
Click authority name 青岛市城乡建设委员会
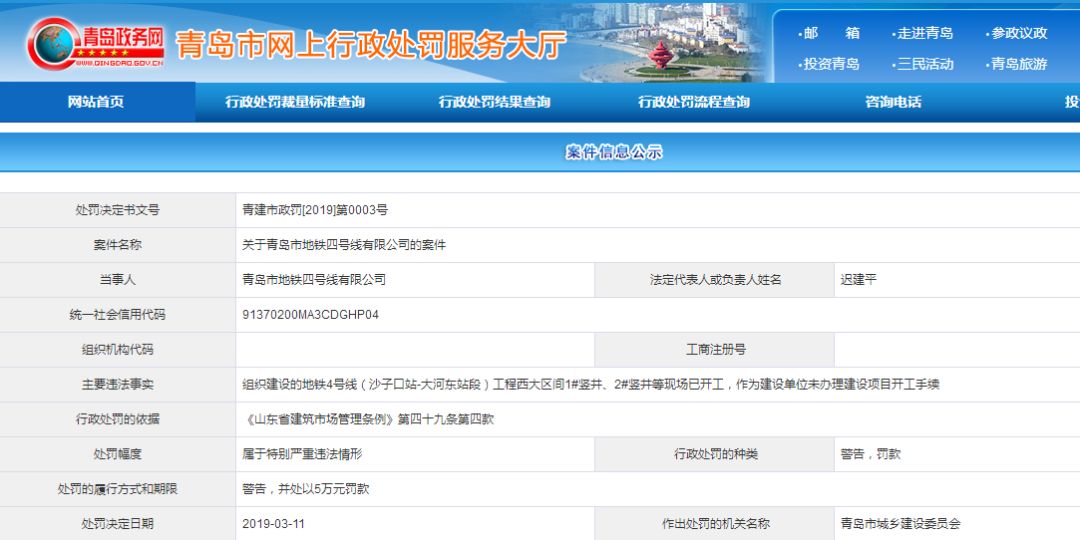(x=900, y=523)
